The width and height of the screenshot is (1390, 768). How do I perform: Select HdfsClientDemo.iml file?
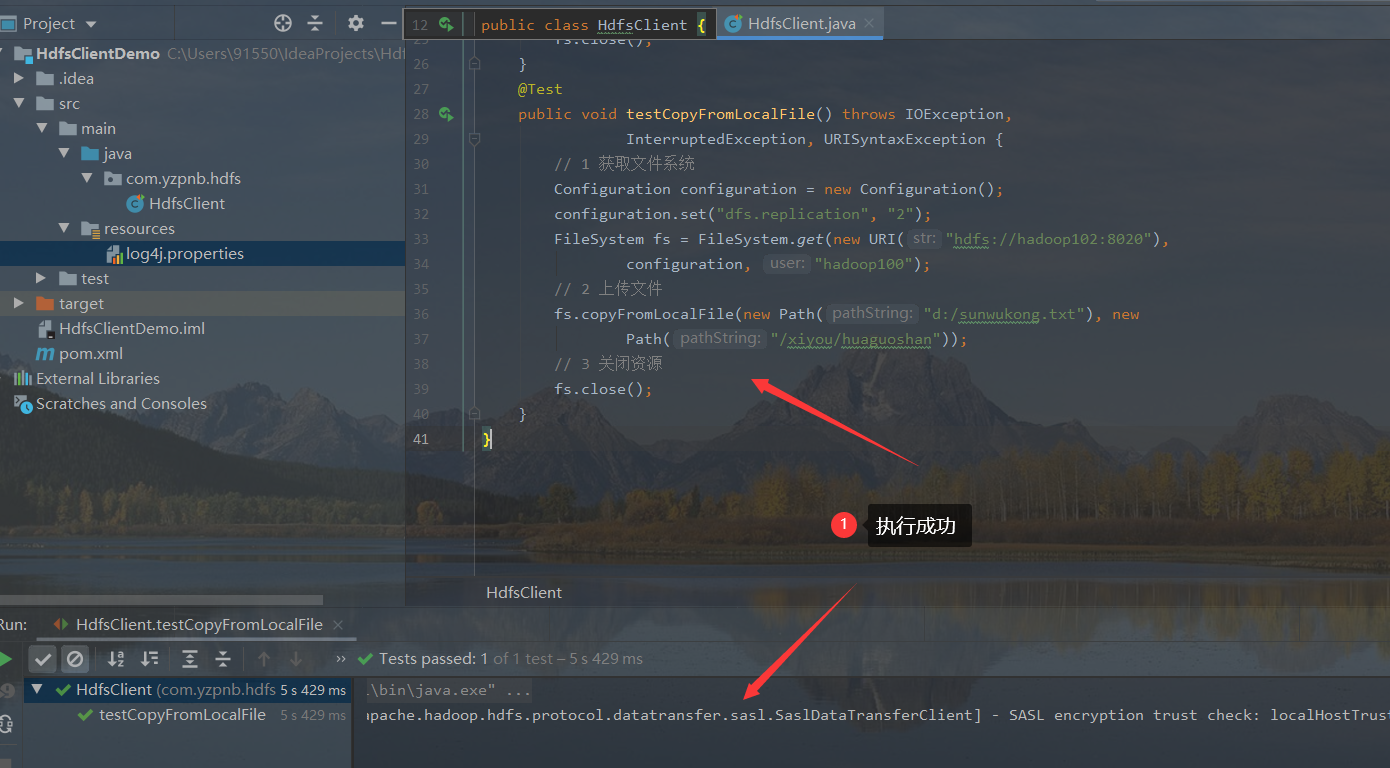(x=131, y=329)
